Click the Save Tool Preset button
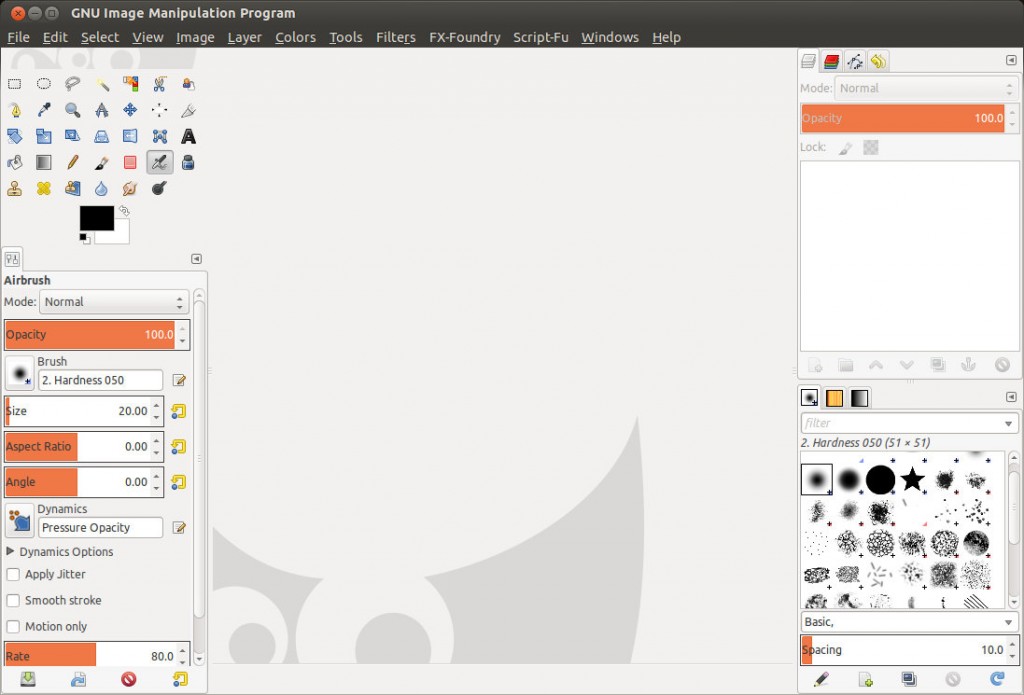 tap(27, 679)
